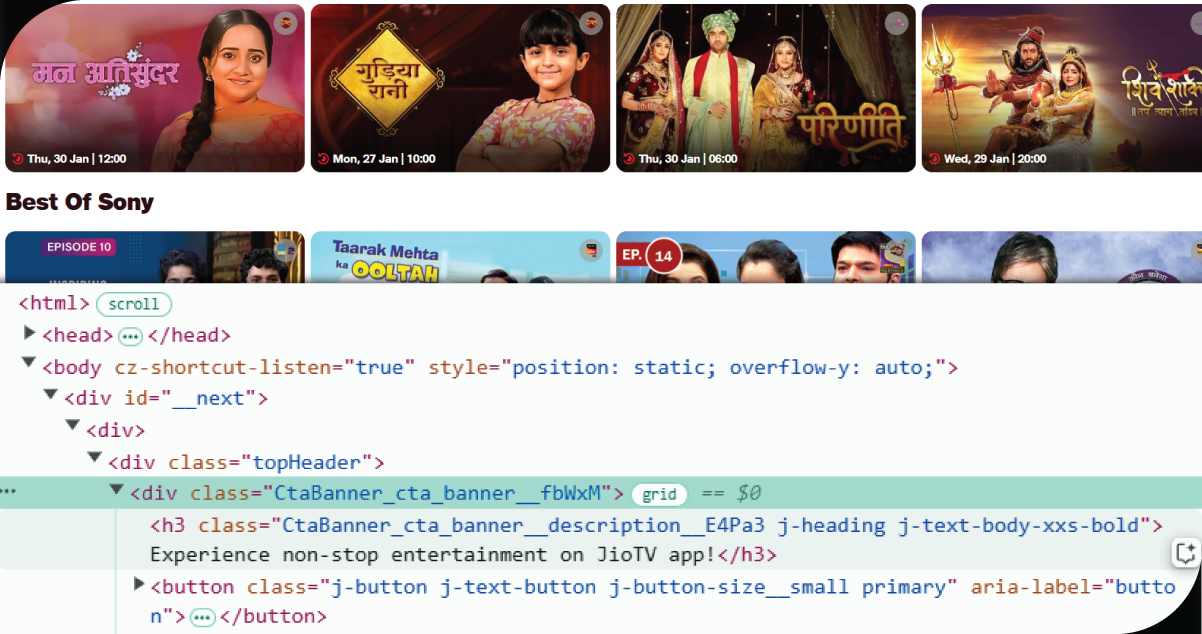Image resolution: width=1202 pixels, height=634 pixels.
Task: Click the AI assistance icon in DevTools
Action: coord(1185,553)
